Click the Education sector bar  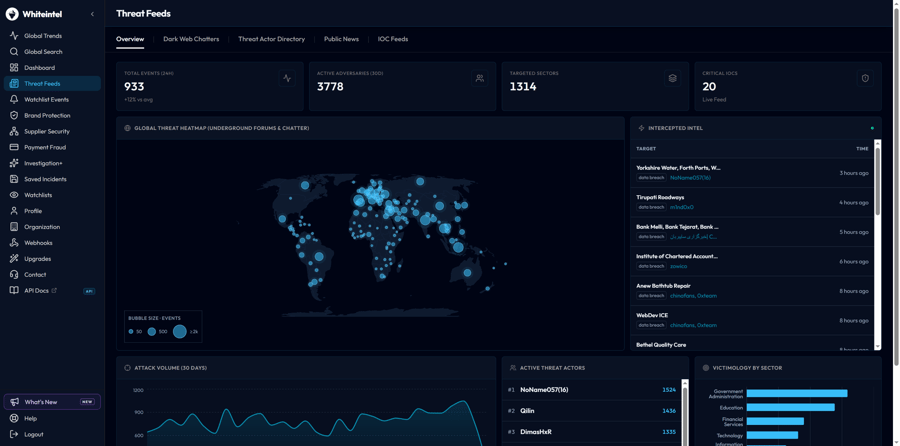click(x=790, y=407)
